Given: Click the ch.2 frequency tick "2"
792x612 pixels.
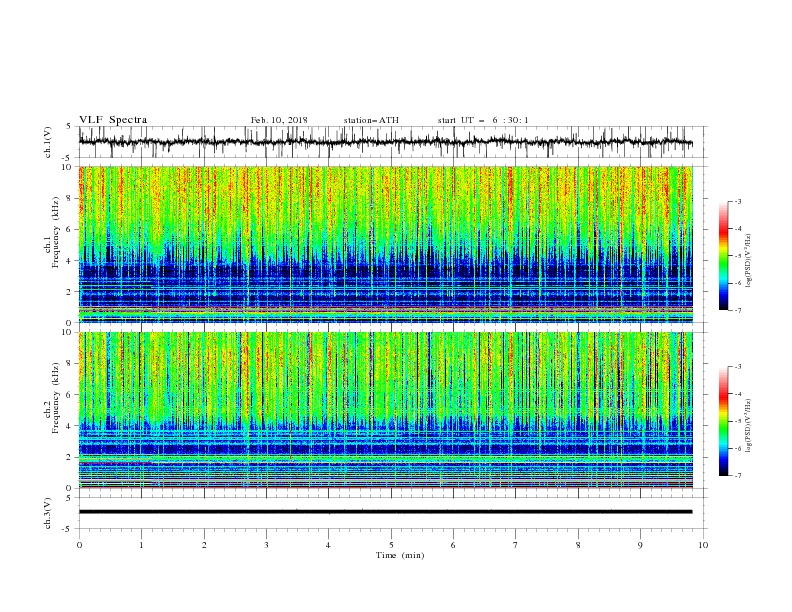Looking at the screenshot, I should tap(69, 457).
